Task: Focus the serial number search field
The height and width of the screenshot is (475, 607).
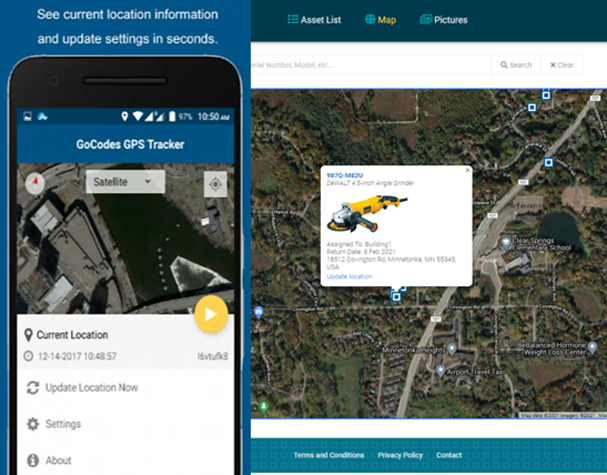Action: point(371,65)
